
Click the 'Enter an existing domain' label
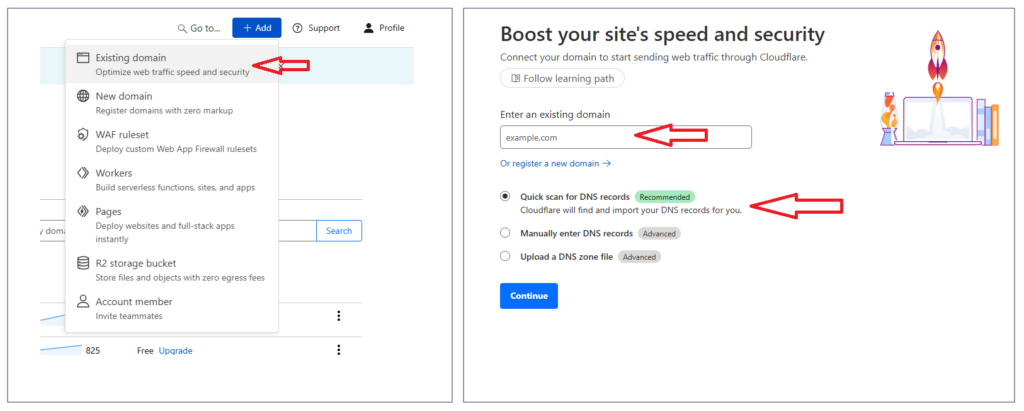tap(555, 114)
